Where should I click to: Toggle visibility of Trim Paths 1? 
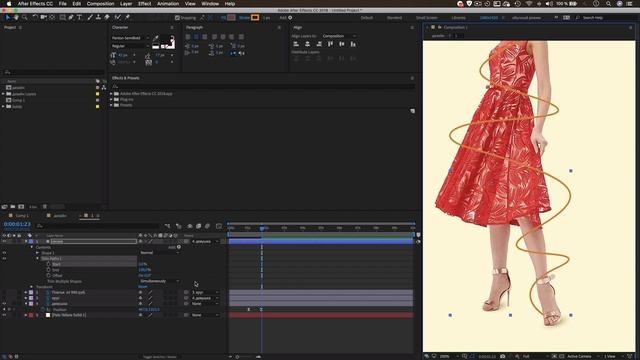coord(4,258)
